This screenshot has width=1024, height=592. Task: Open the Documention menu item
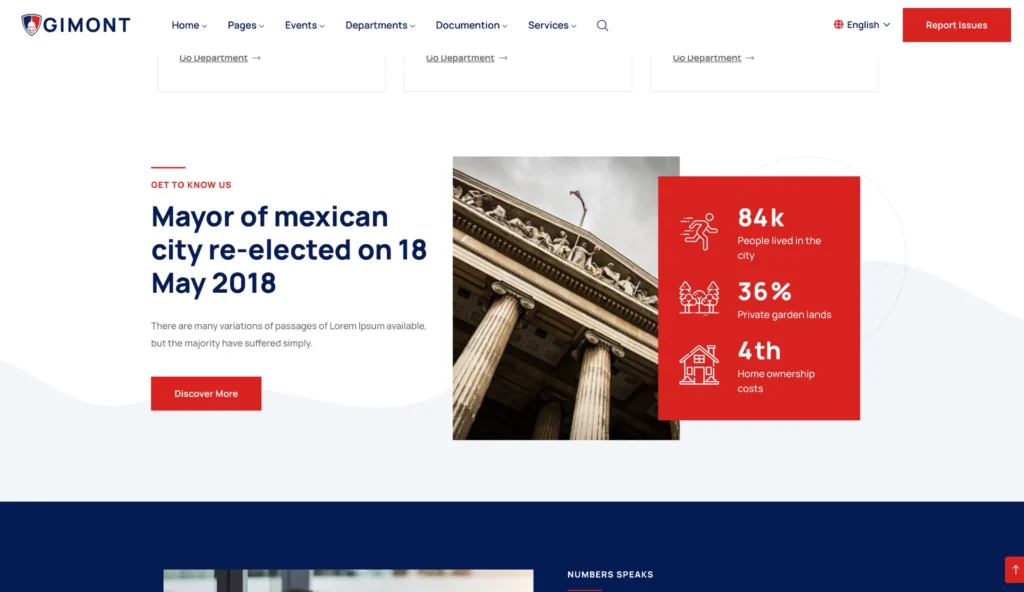pyautogui.click(x=471, y=26)
